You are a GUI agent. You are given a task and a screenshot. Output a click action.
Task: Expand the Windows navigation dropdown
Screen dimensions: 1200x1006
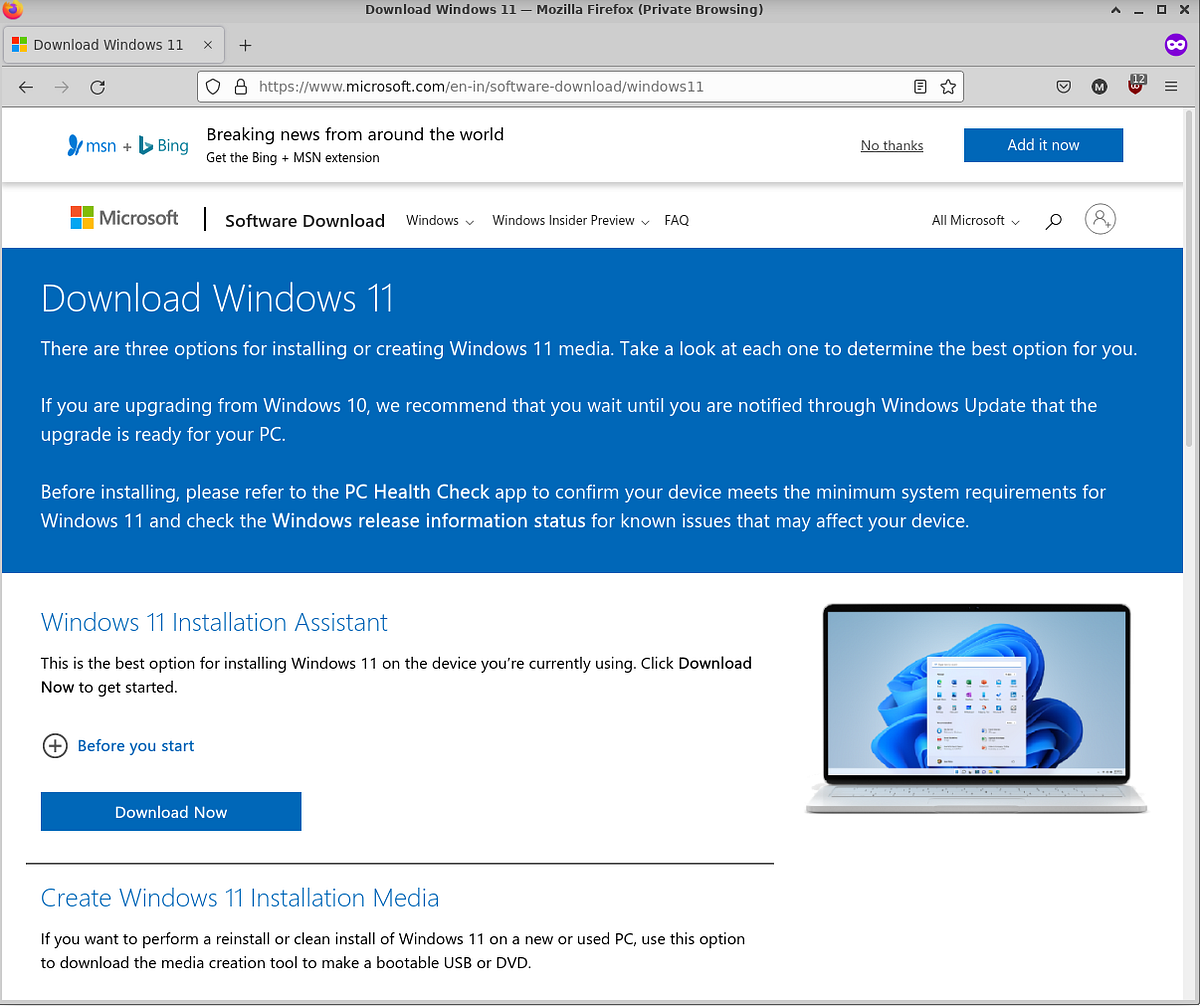click(x=439, y=220)
